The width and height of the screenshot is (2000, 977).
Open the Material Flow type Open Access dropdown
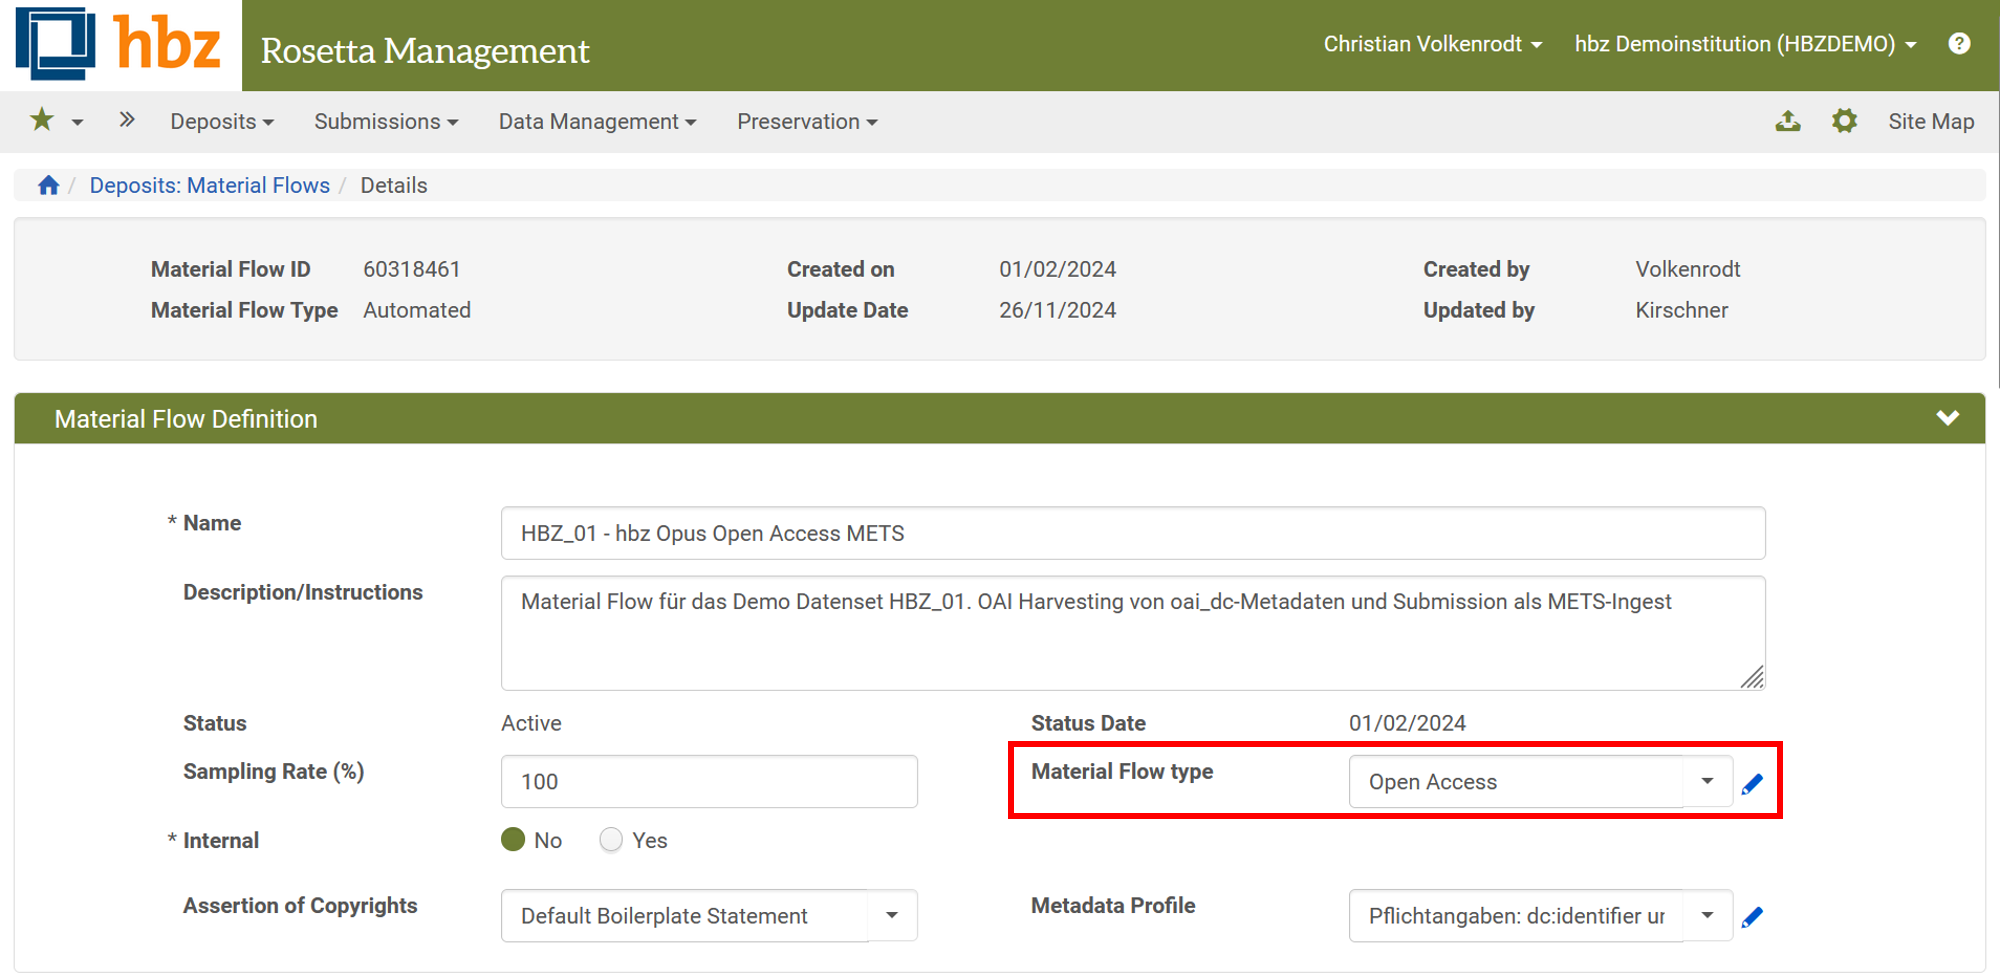[x=1706, y=782]
